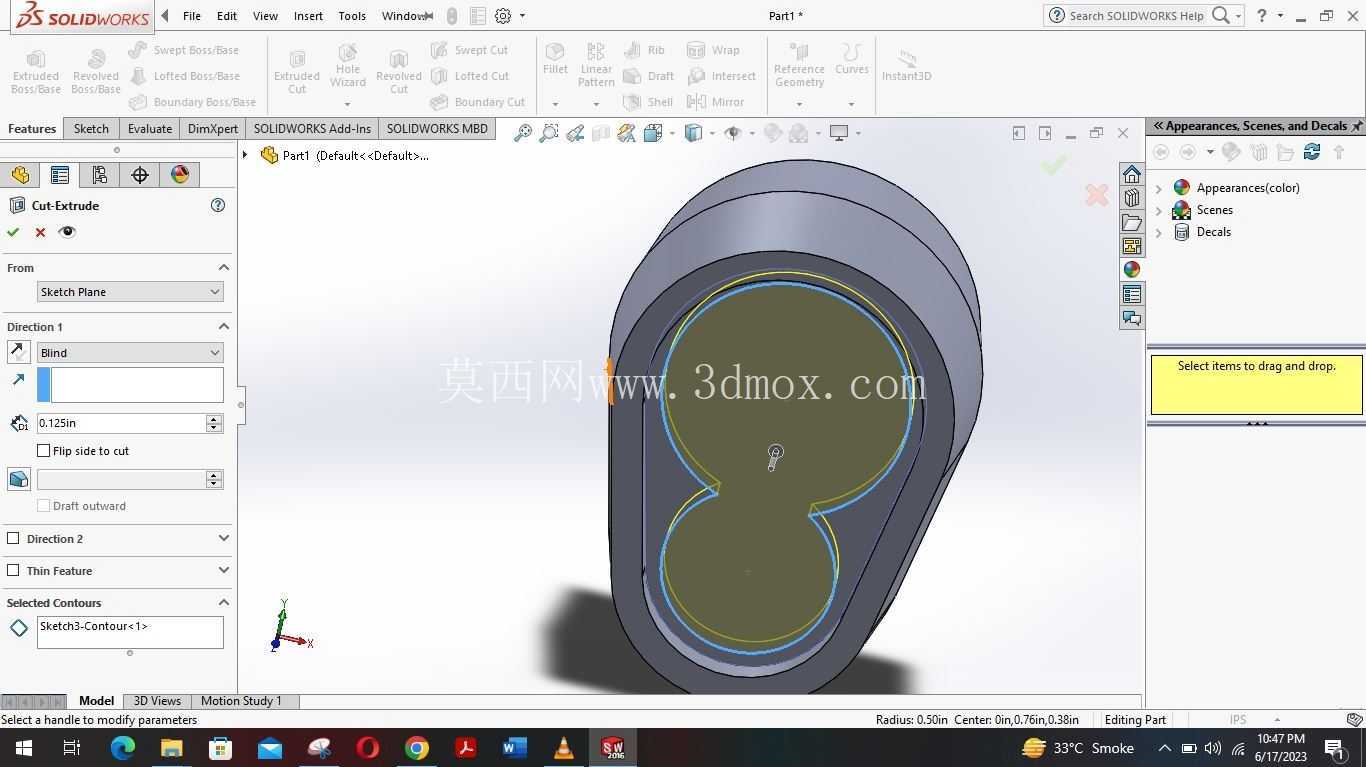Open View Settings monitor icon

[839, 133]
